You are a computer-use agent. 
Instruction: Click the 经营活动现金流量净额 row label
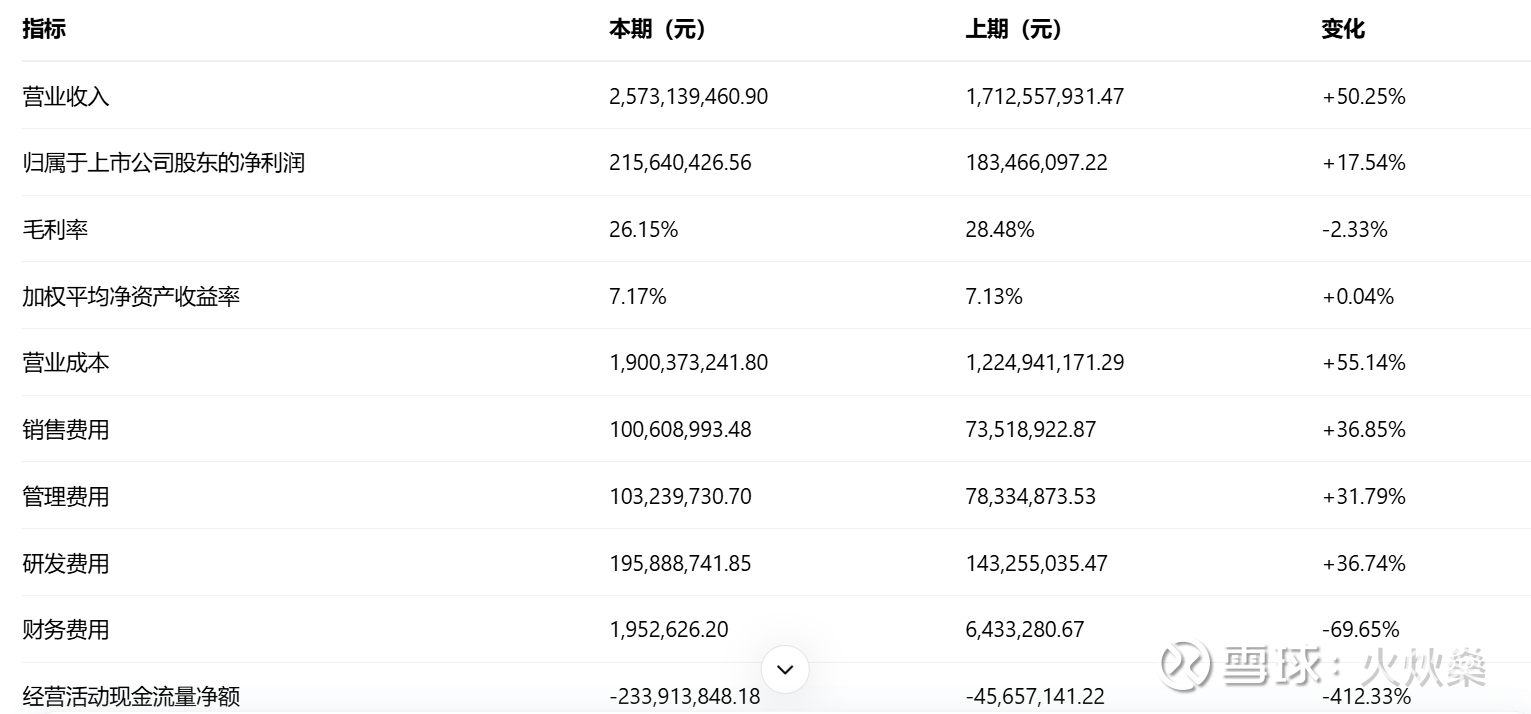(131, 696)
